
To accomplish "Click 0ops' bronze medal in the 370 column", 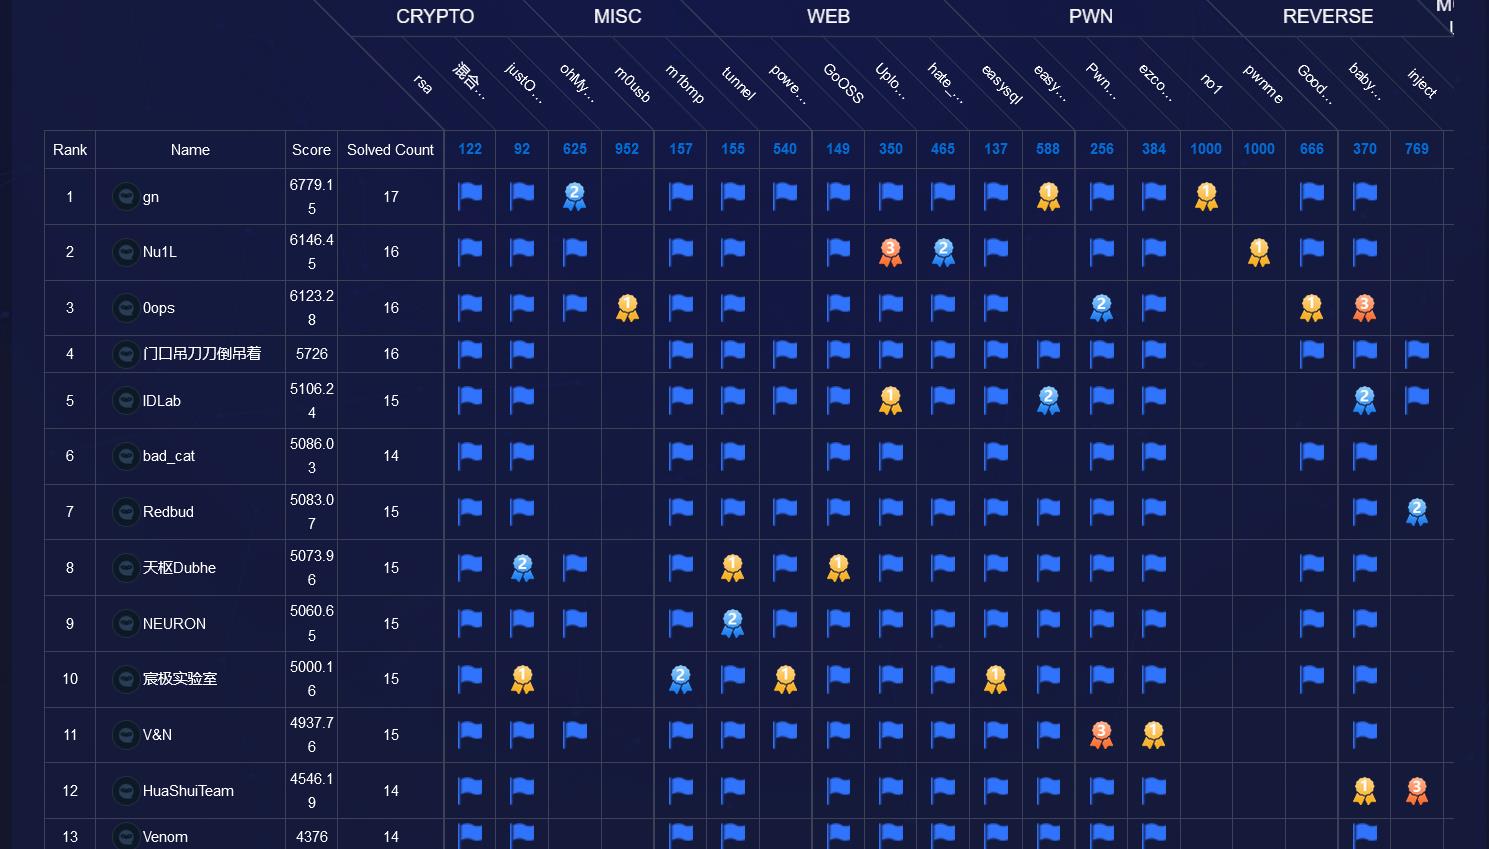I will tap(1364, 308).
